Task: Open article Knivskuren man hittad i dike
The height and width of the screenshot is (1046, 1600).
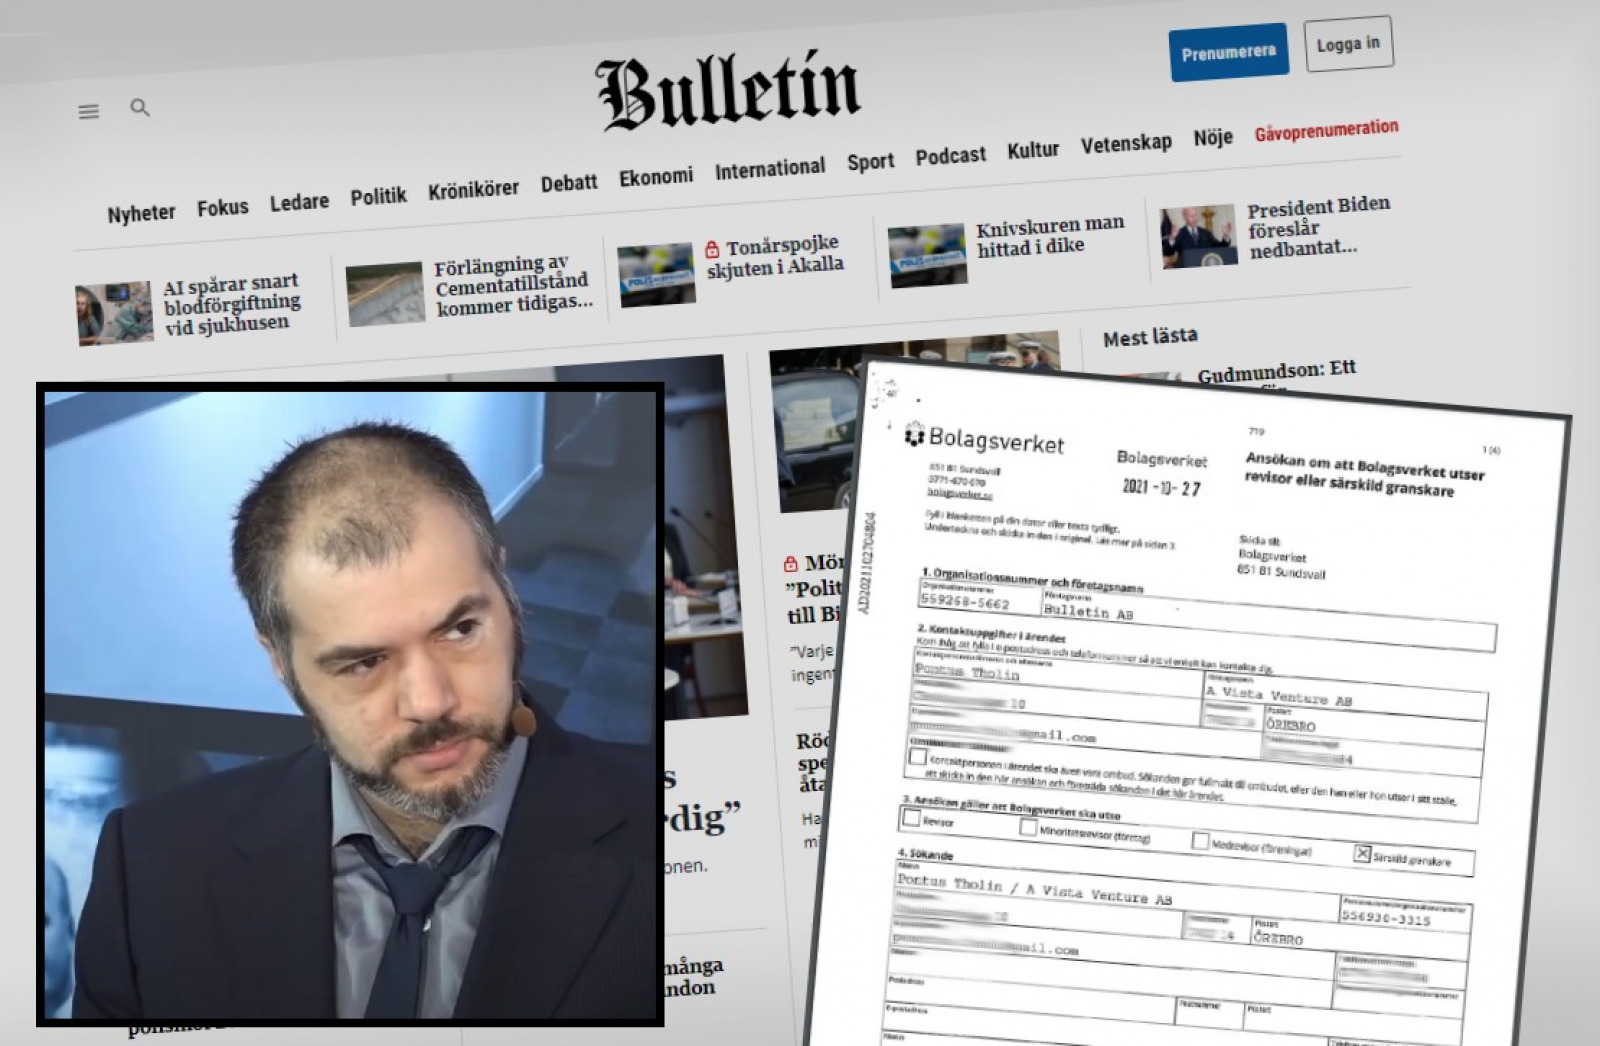Action: (1049, 236)
